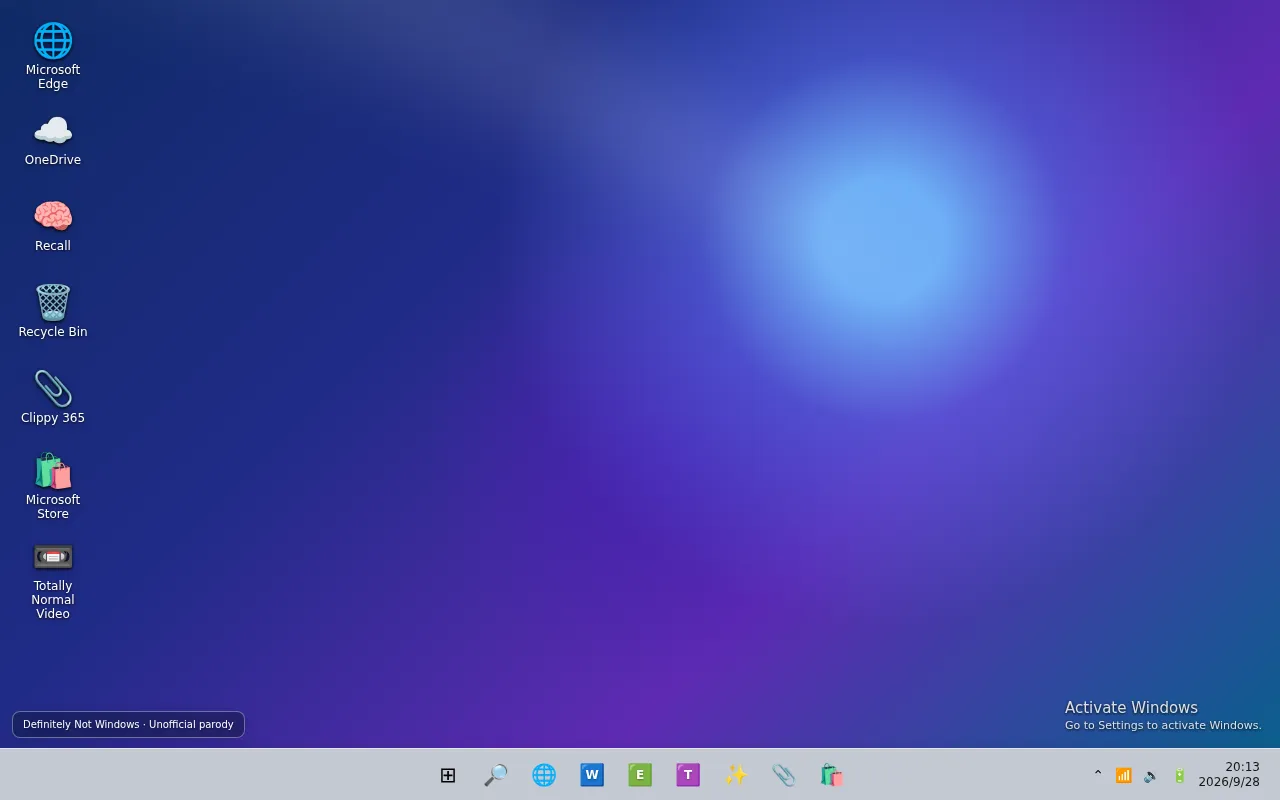The height and width of the screenshot is (800, 1280).
Task: Click the Definitely Not Windows parody badge
Action: coord(128,724)
